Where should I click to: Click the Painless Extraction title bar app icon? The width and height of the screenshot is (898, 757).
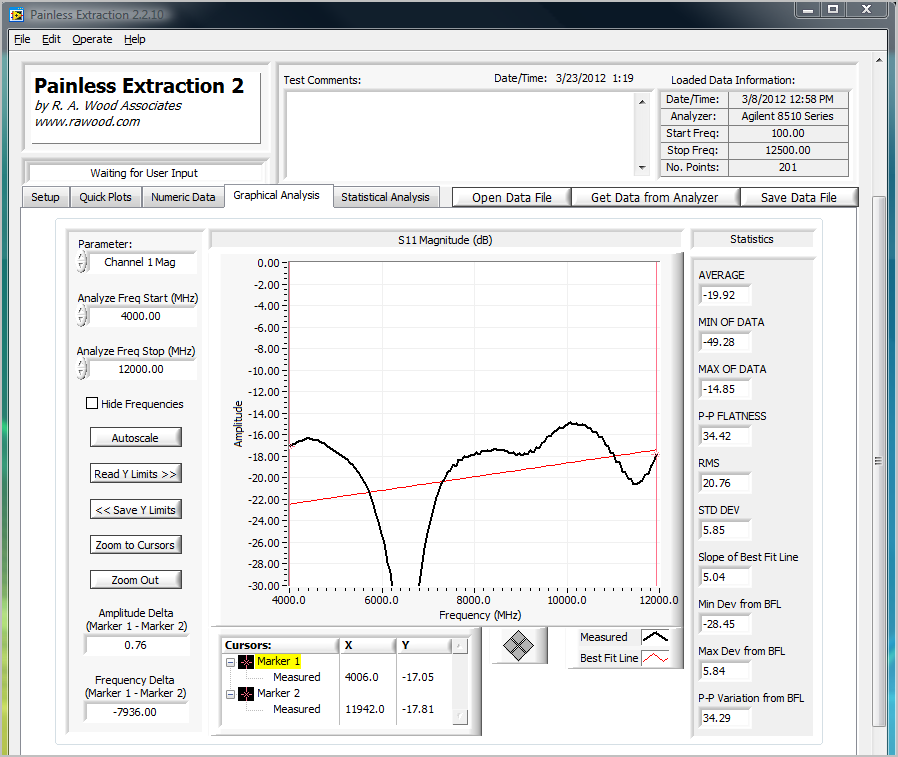[17, 15]
